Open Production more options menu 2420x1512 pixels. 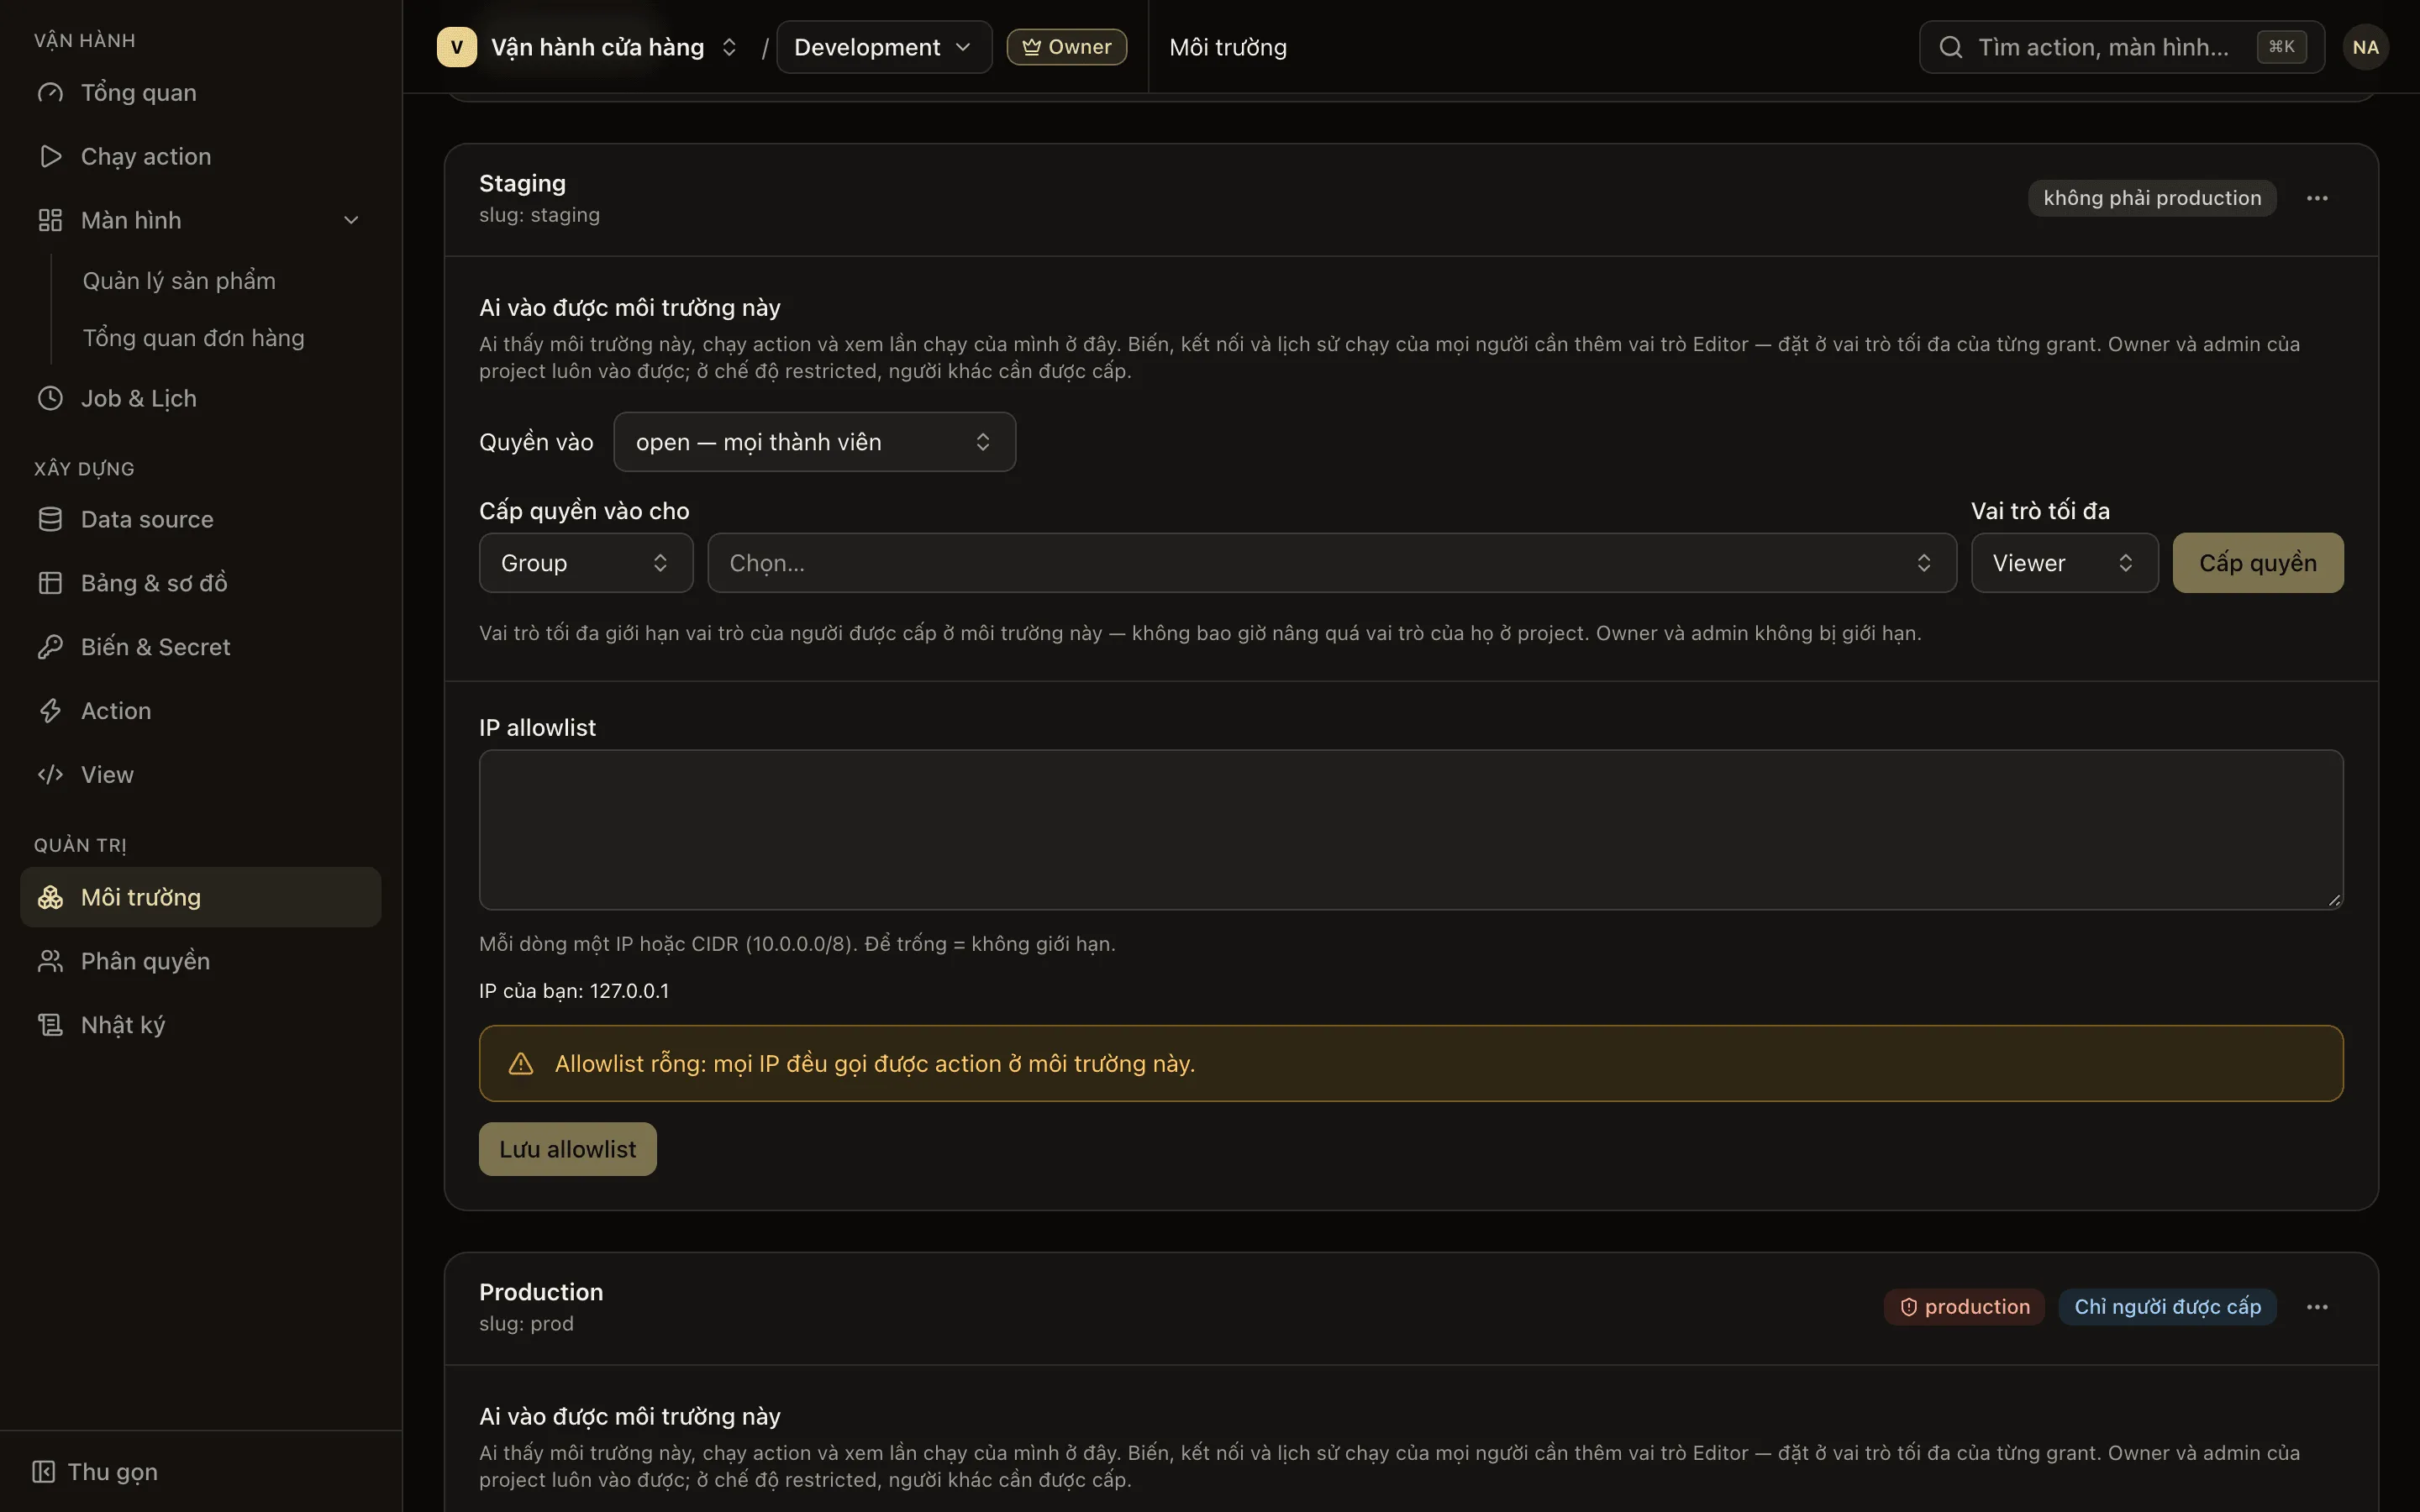(x=2317, y=1307)
